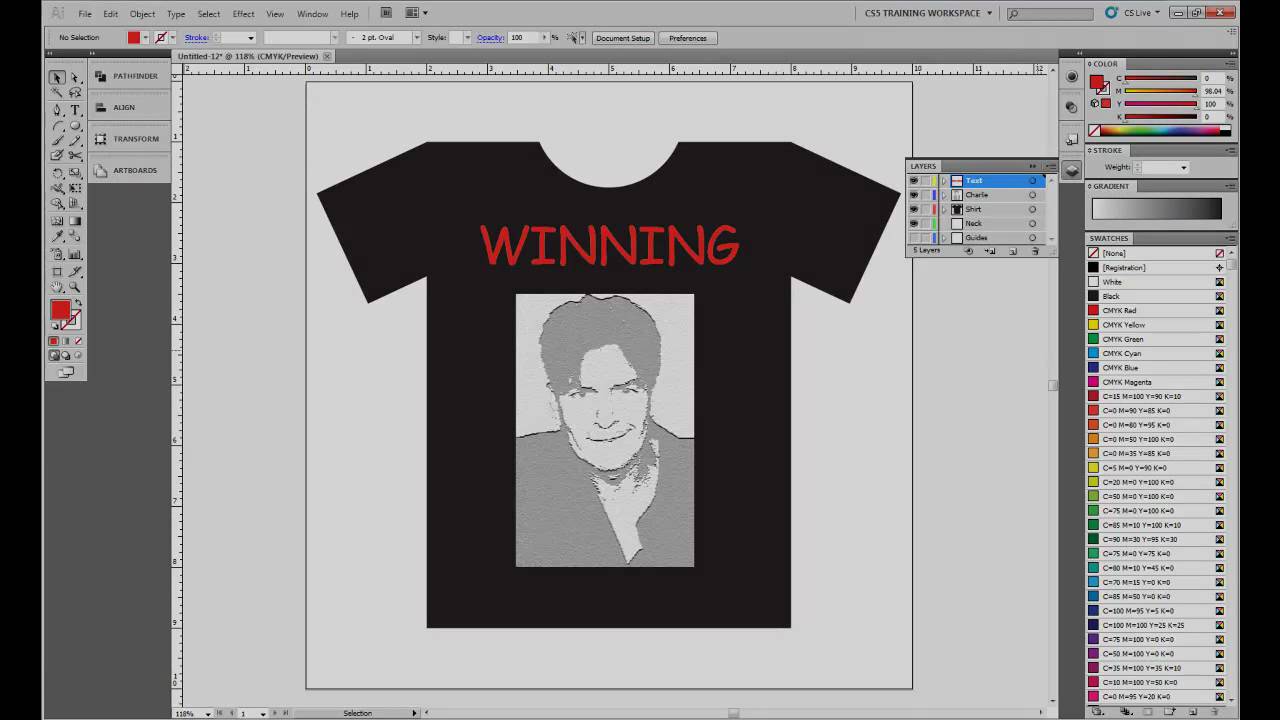Image resolution: width=1280 pixels, height=720 pixels.
Task: Click the CMYK Cyan swatch
Action: point(1158,353)
